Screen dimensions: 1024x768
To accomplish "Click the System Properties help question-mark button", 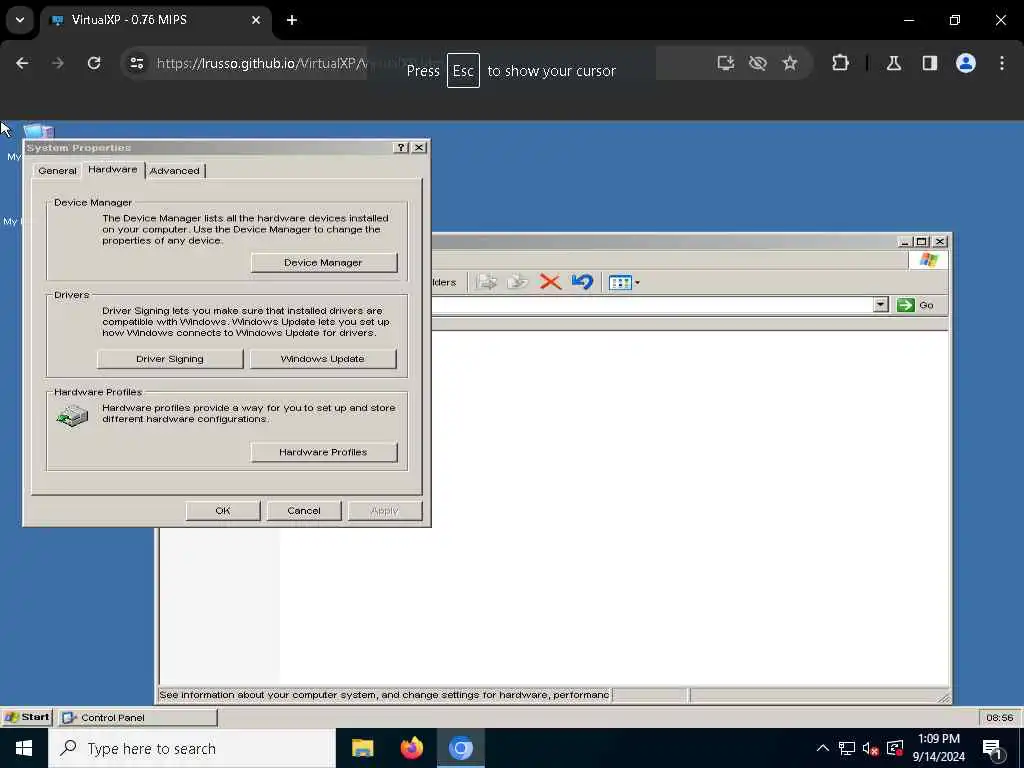I will pyautogui.click(x=402, y=148).
